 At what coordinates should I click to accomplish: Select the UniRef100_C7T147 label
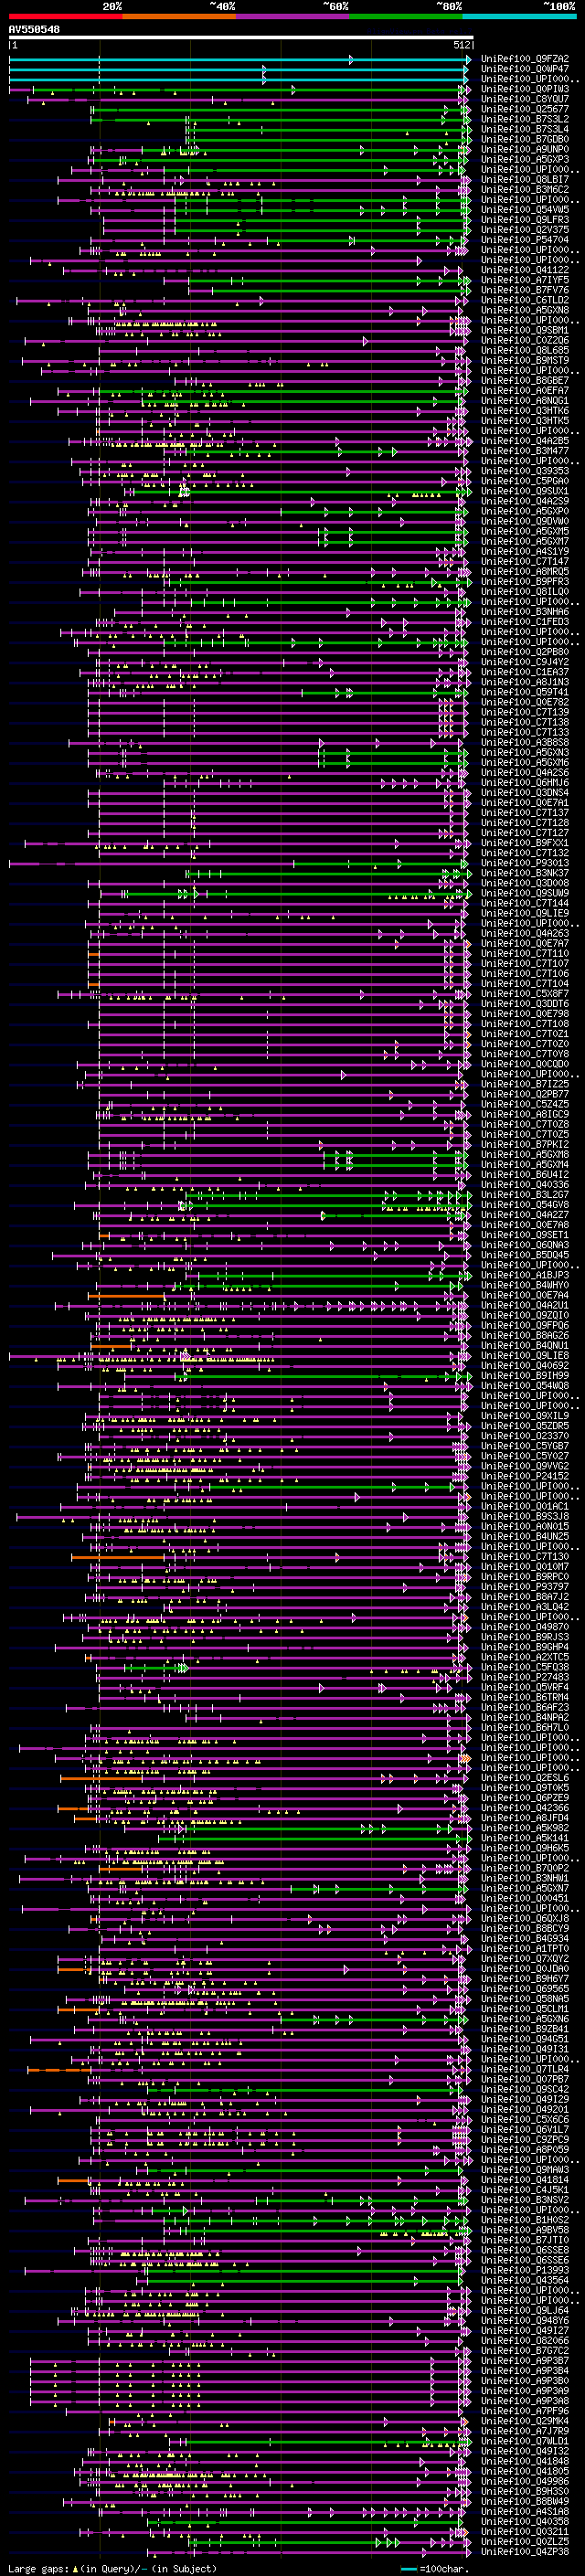[x=525, y=562]
